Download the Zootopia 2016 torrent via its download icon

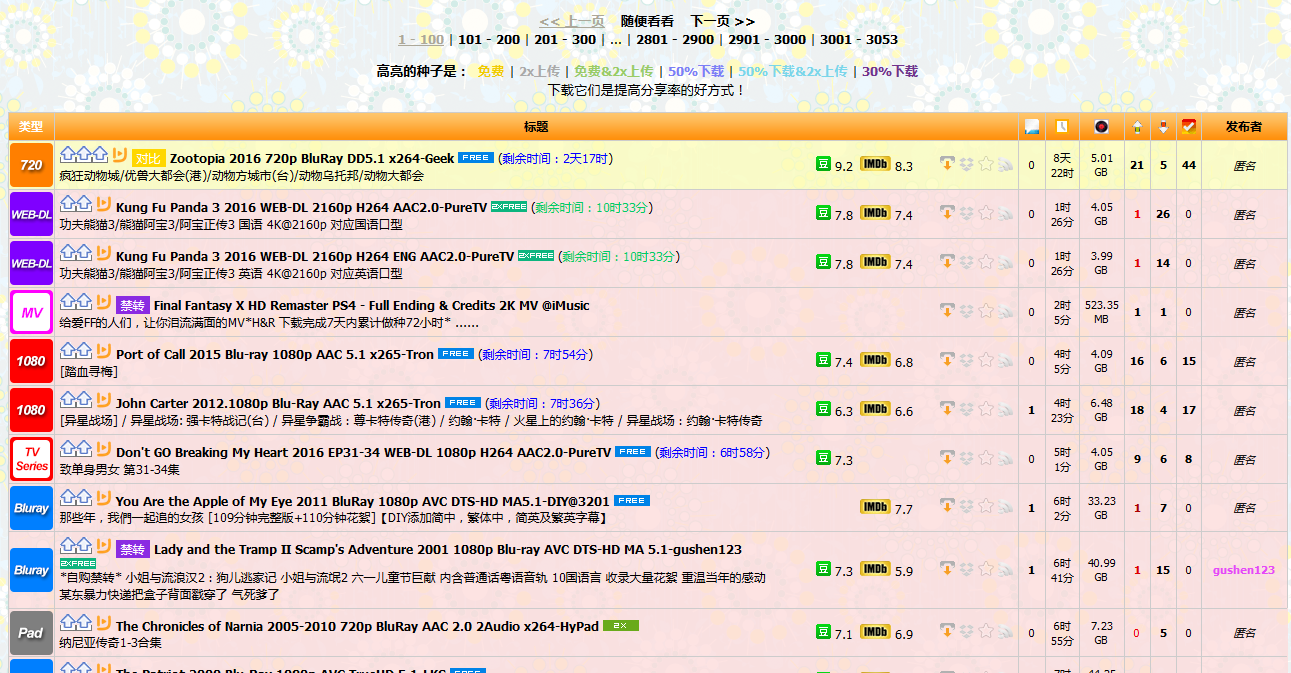pos(947,164)
